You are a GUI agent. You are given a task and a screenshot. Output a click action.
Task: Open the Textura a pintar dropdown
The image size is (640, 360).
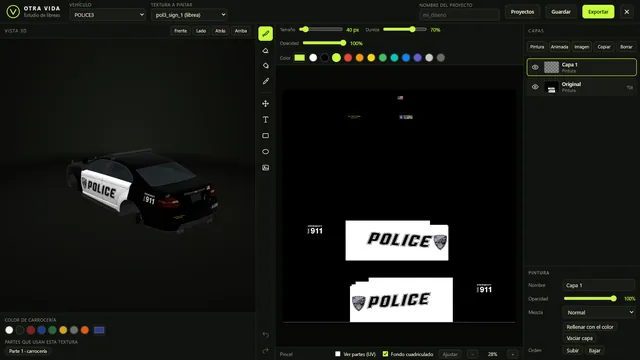coord(189,15)
